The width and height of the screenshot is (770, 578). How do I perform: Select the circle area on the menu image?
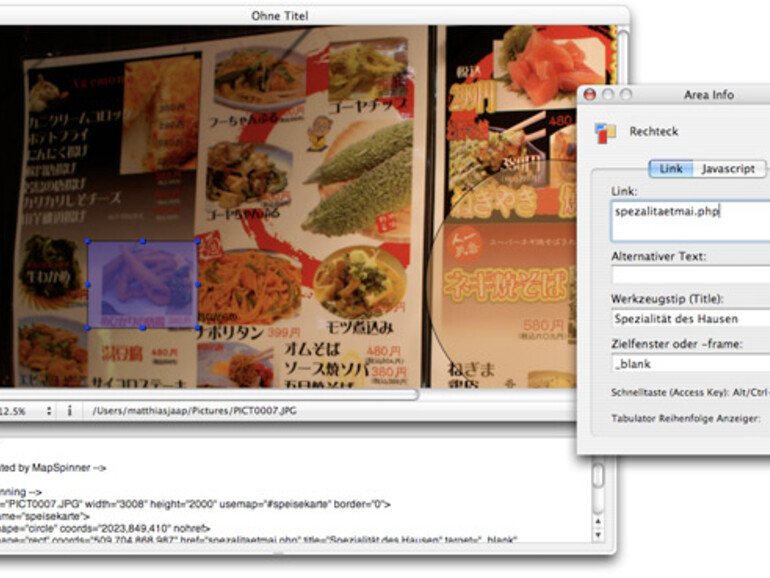click(x=501, y=274)
